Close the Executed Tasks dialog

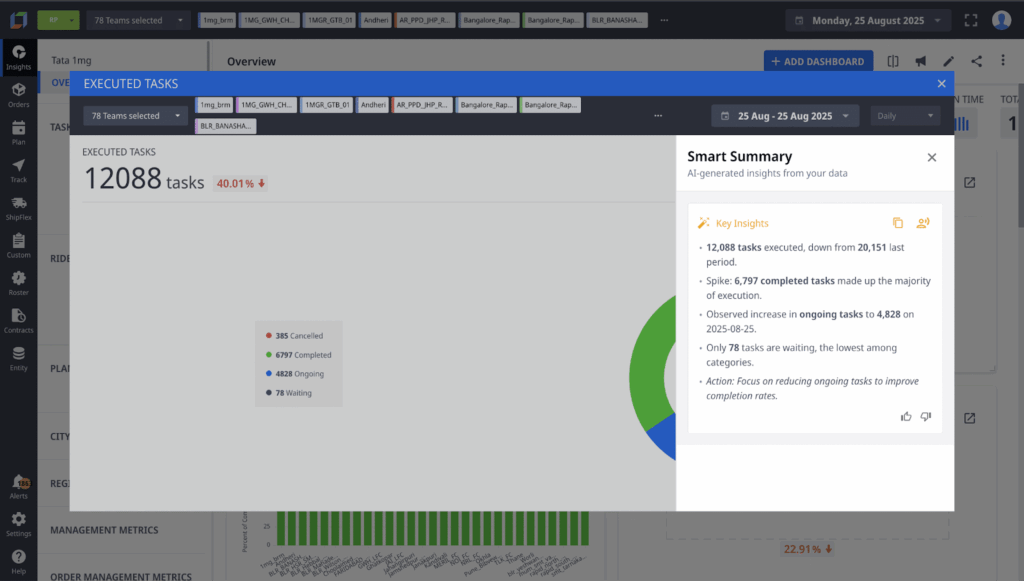click(x=941, y=84)
